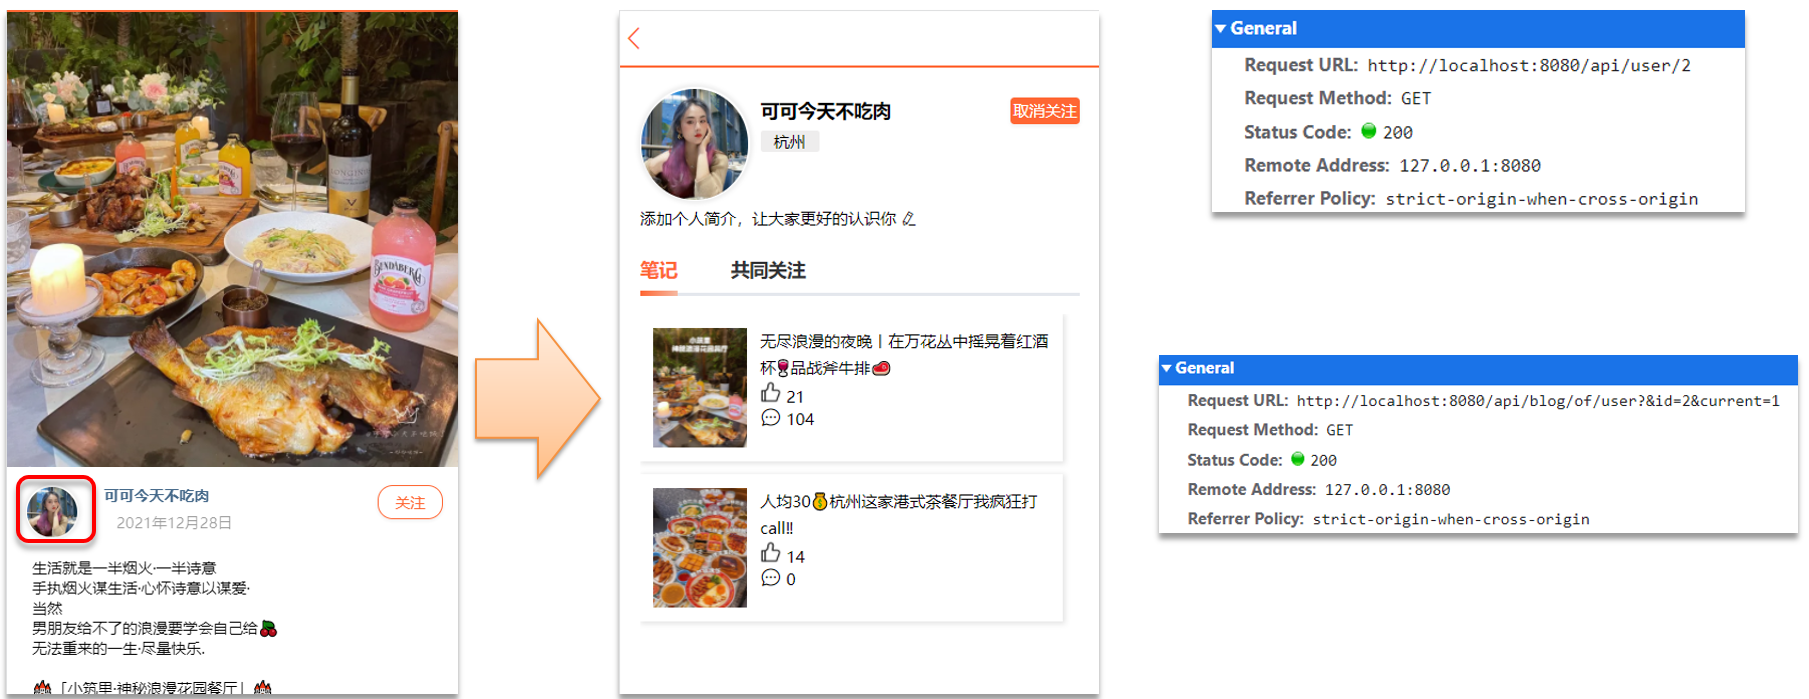Open comments icon showing 0
This screenshot has width=1809, height=699.
tap(770, 578)
